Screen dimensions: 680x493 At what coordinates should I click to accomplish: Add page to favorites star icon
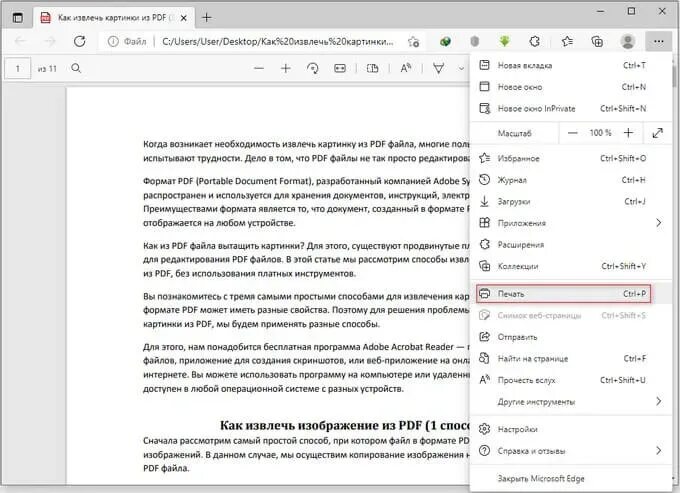pos(413,42)
